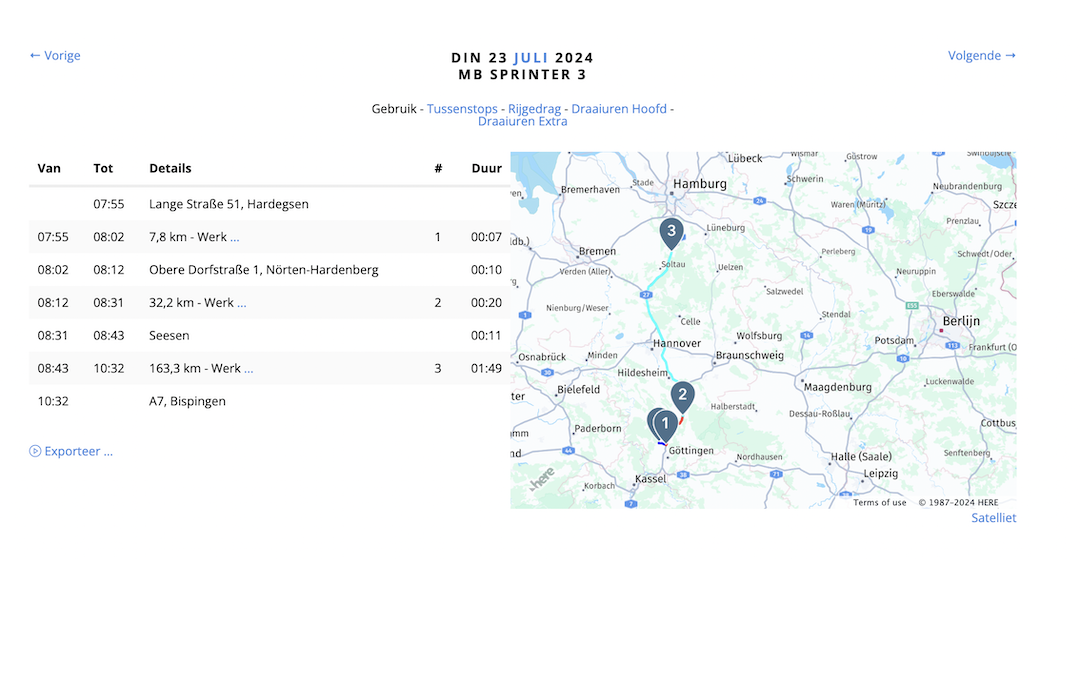The width and height of the screenshot is (1080, 680).
Task: Click the 01:49 duration cell
Action: pyautogui.click(x=486, y=369)
